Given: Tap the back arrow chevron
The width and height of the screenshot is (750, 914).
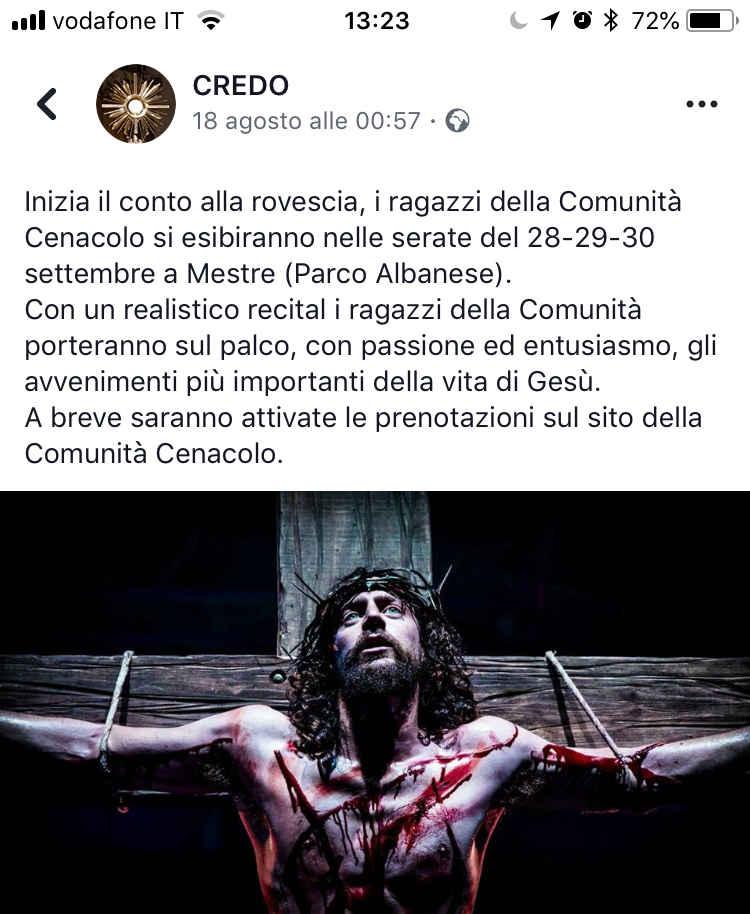Looking at the screenshot, I should coord(47,104).
